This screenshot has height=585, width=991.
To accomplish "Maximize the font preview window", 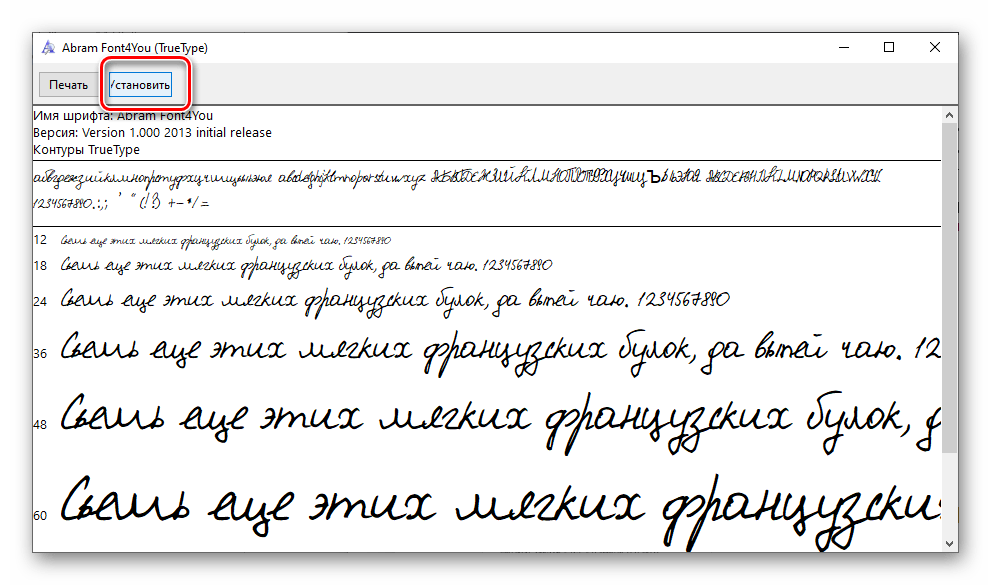I will tap(888, 47).
